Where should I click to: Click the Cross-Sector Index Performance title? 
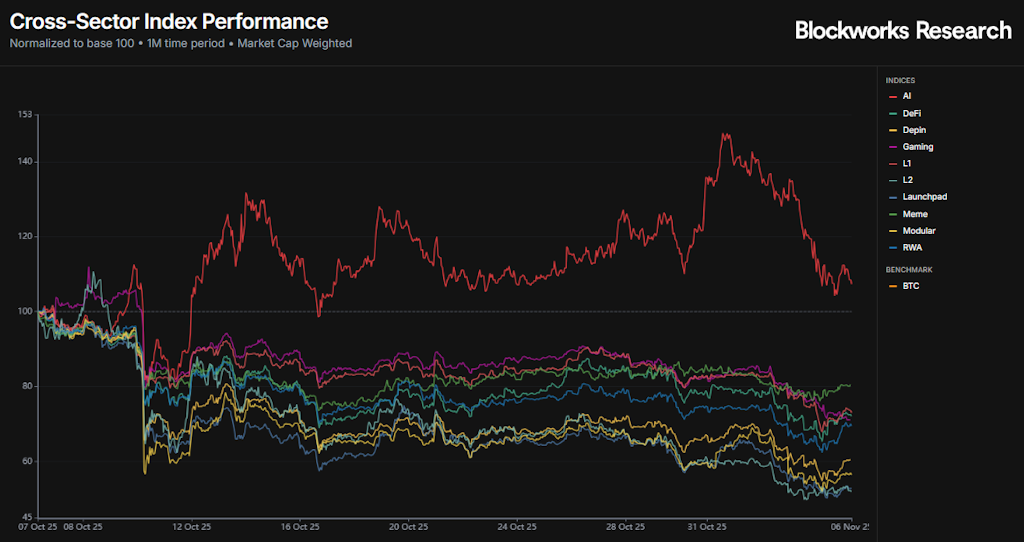tap(169, 21)
